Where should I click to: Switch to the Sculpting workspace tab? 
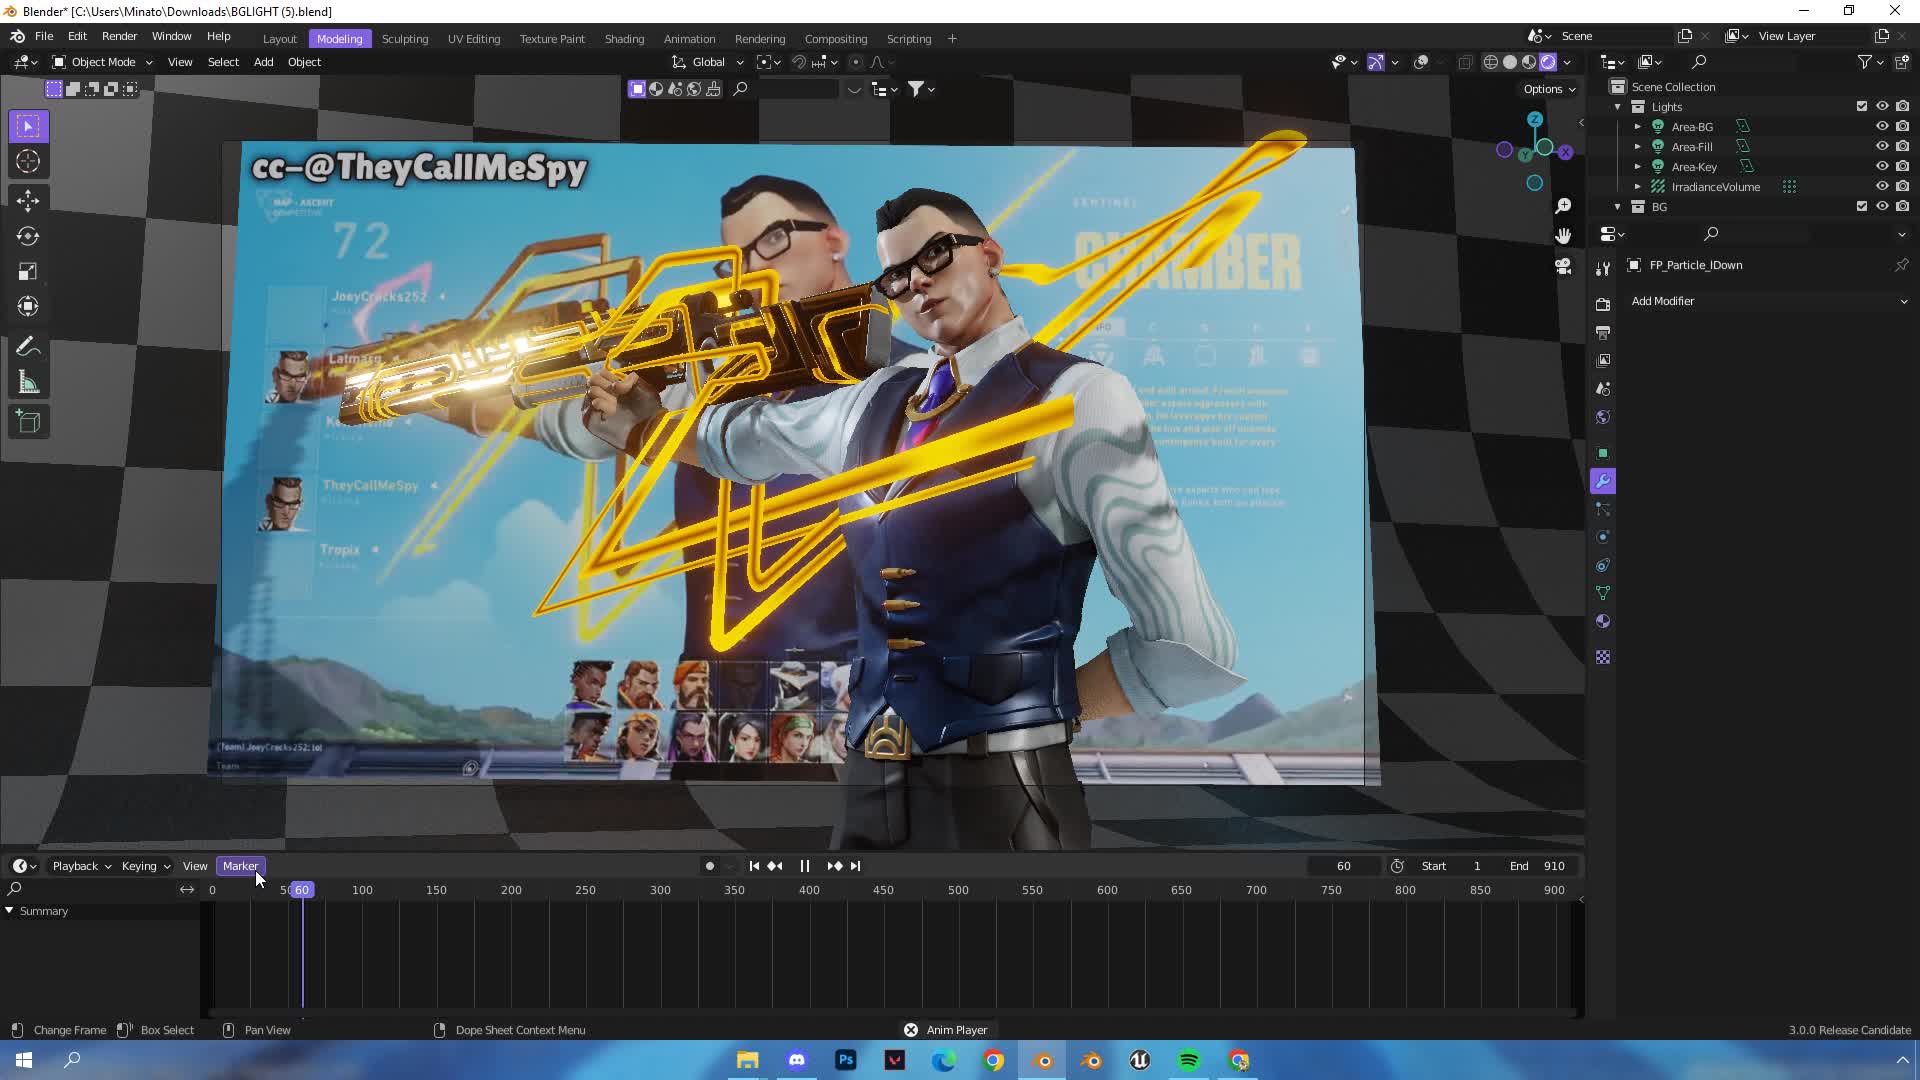tap(404, 39)
